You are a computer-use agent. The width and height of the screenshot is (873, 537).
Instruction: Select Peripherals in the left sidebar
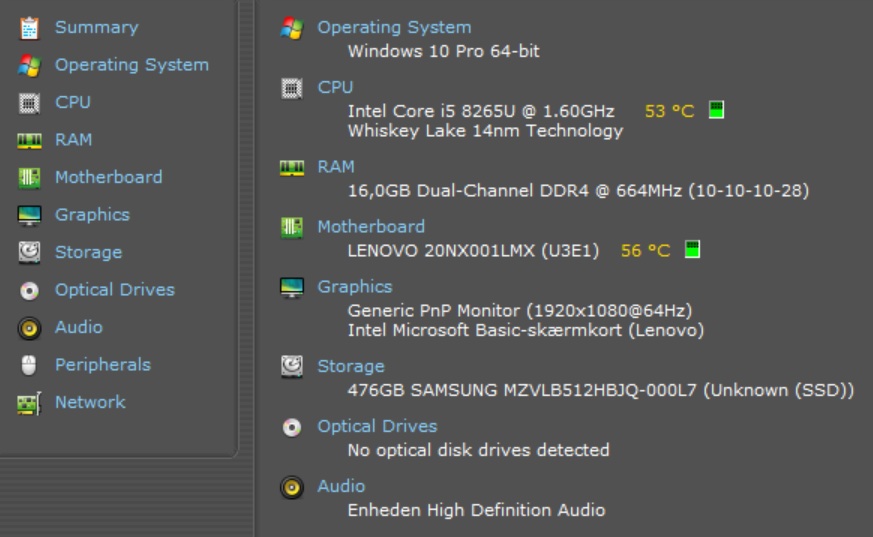(102, 365)
